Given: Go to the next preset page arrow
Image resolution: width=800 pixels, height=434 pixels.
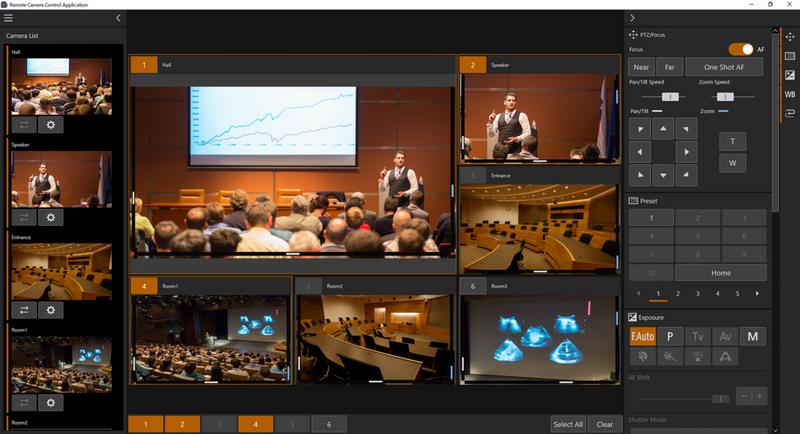Looking at the screenshot, I should [757, 293].
